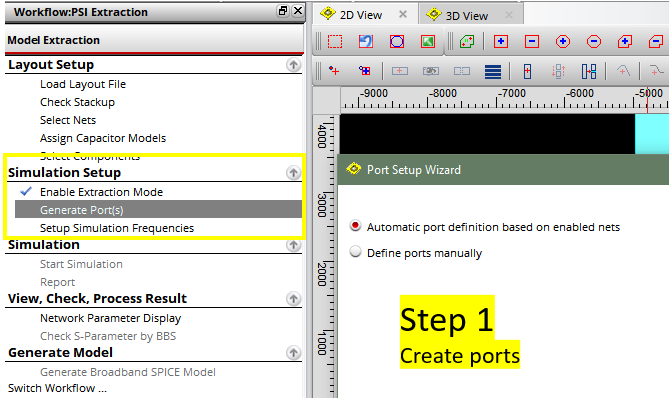Select the subtract octagon shape tool
Viewport: 669px width, 398px height.
point(594,42)
